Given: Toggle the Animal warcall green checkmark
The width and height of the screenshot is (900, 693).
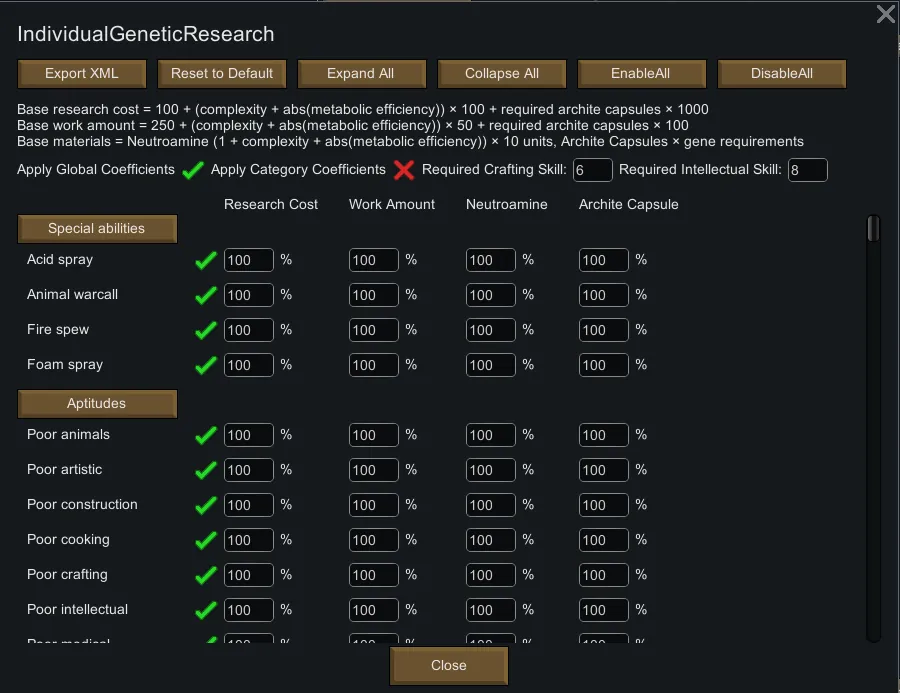Looking at the screenshot, I should pos(206,295).
